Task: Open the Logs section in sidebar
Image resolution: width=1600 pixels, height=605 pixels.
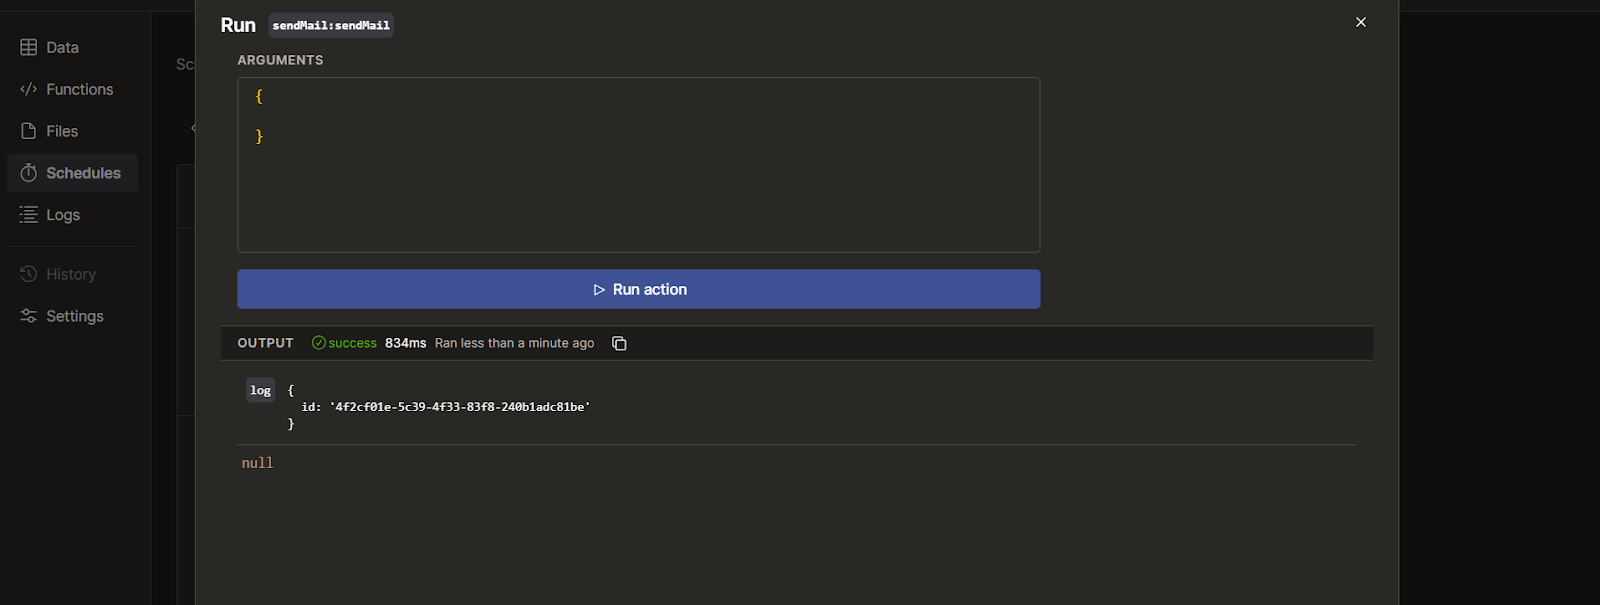Action: click(x=50, y=215)
